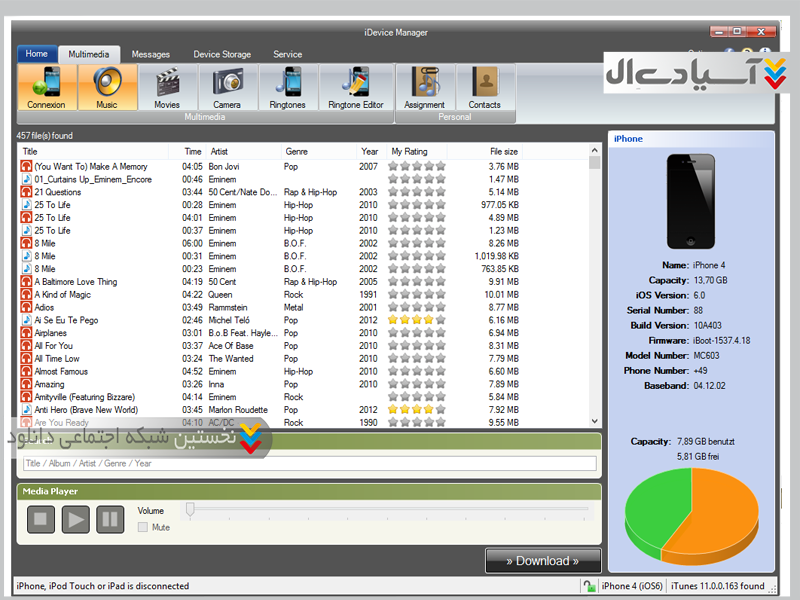Sort the list by Title column header
Image resolution: width=800 pixels, height=600 pixels.
[x=100, y=152]
